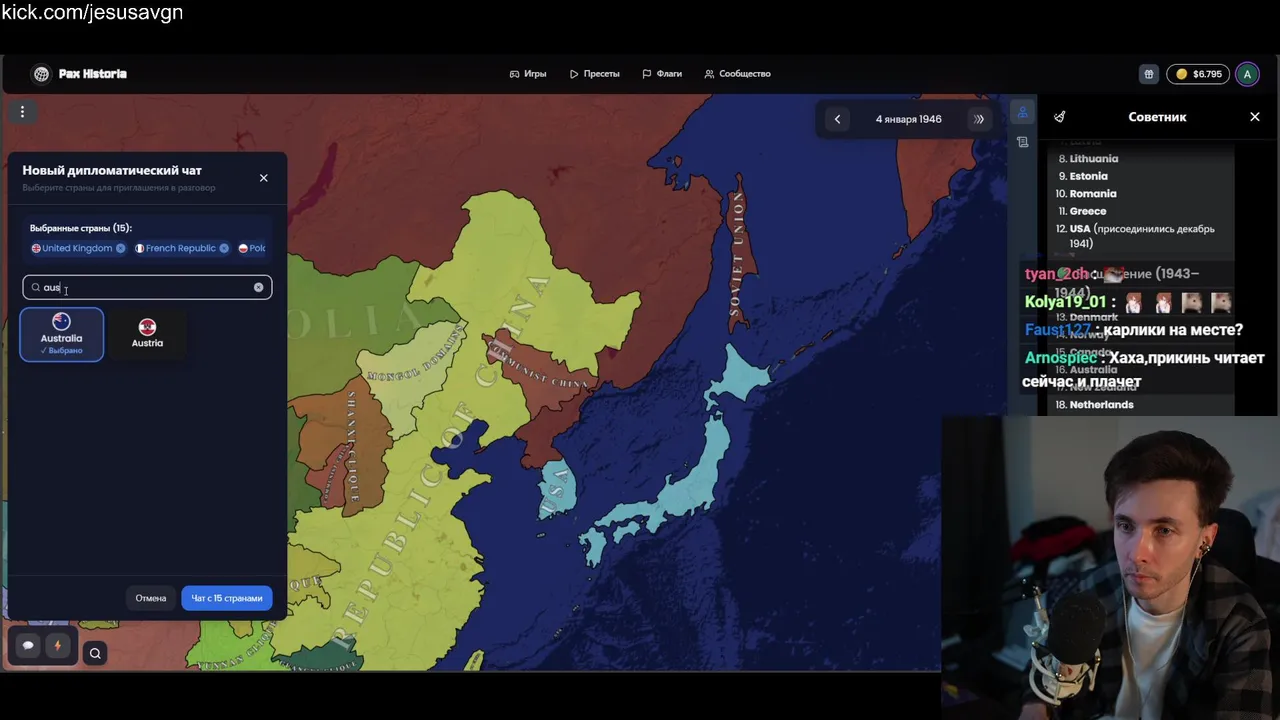
Task: Open the map search magnifier
Action: [95, 653]
